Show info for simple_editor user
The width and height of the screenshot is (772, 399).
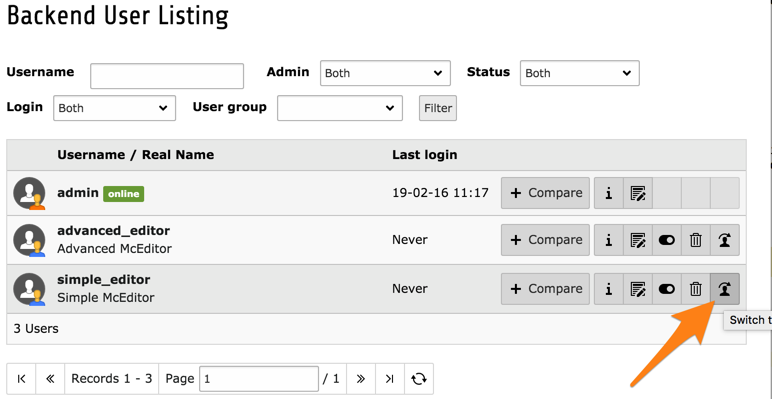click(609, 289)
